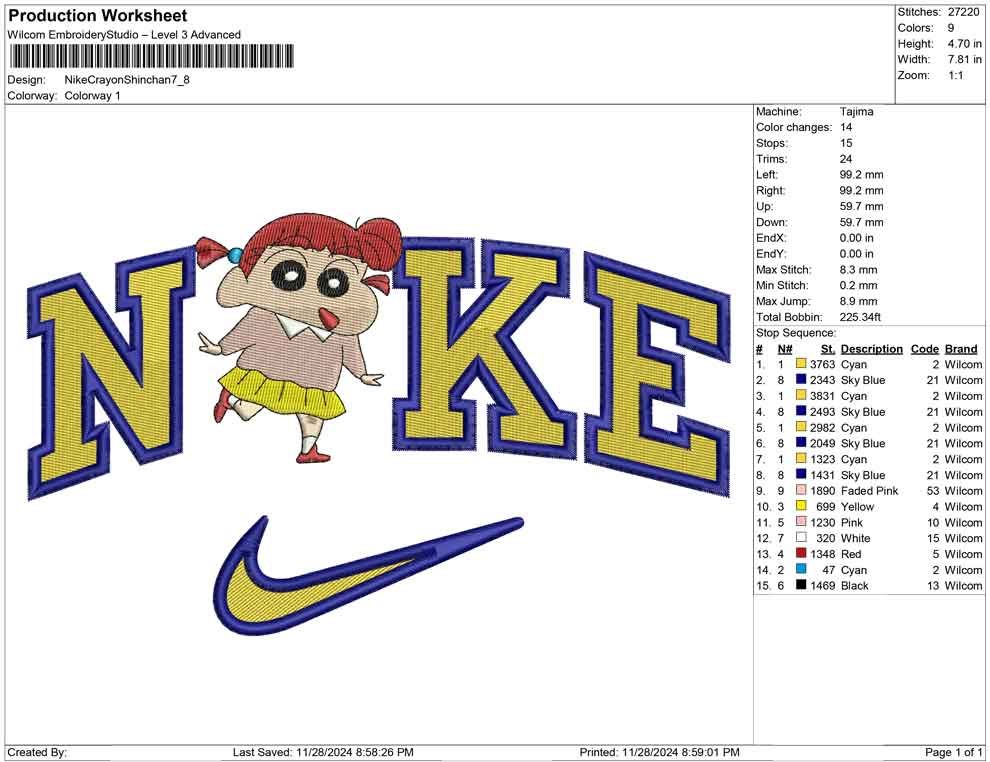Click the embroidered letter 'E' in the preview

tap(657, 372)
